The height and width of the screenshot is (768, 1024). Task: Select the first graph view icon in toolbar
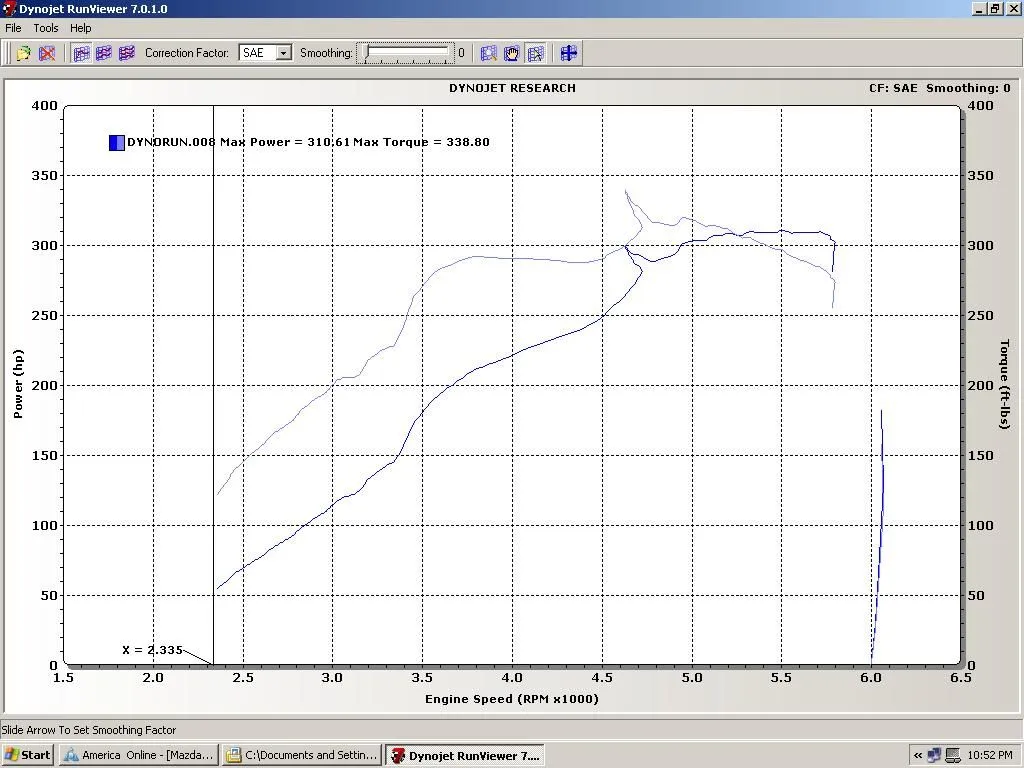pyautogui.click(x=82, y=53)
